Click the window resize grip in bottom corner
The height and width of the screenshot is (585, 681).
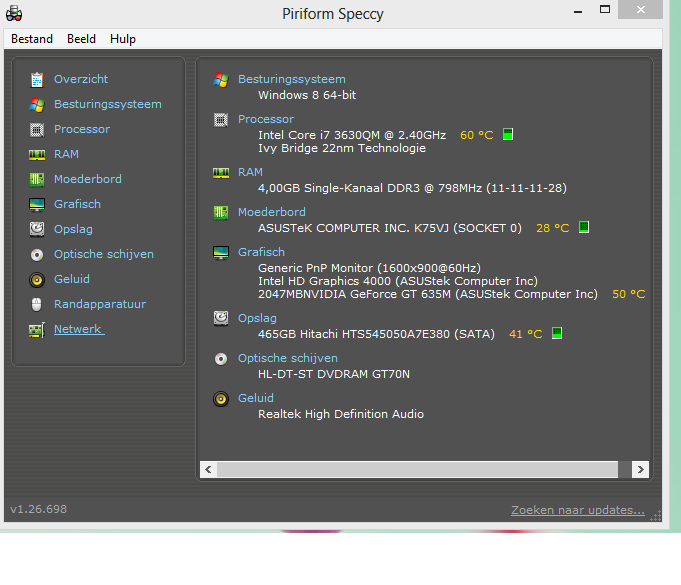click(656, 516)
